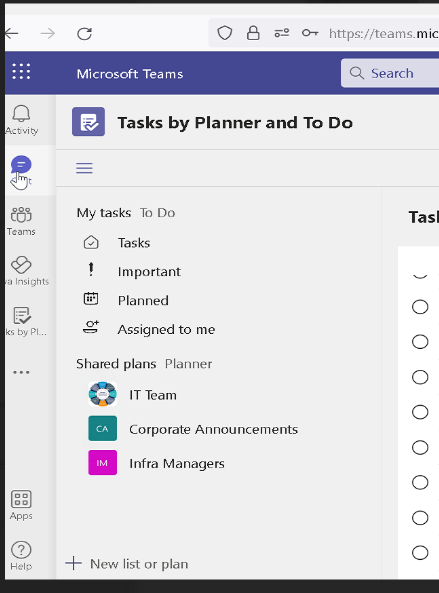The width and height of the screenshot is (439, 593).
Task: Select Assigned to me list
Action: tap(166, 329)
